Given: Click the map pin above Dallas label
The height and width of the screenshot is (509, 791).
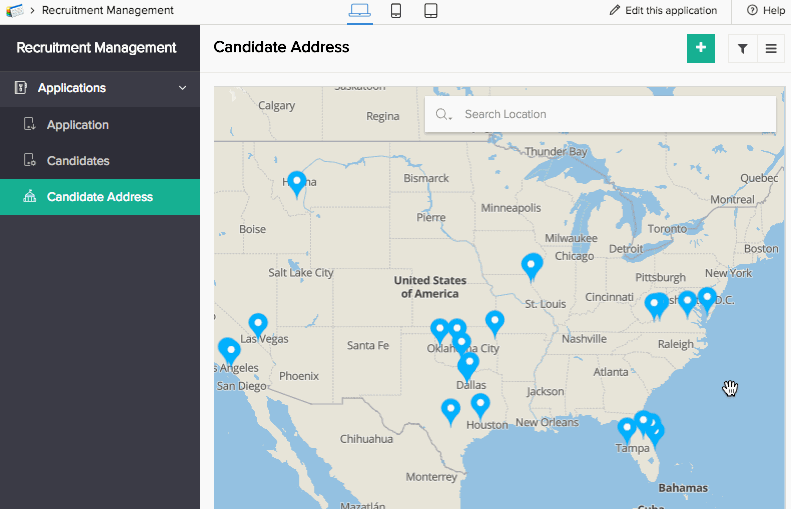Looking at the screenshot, I should [x=468, y=366].
